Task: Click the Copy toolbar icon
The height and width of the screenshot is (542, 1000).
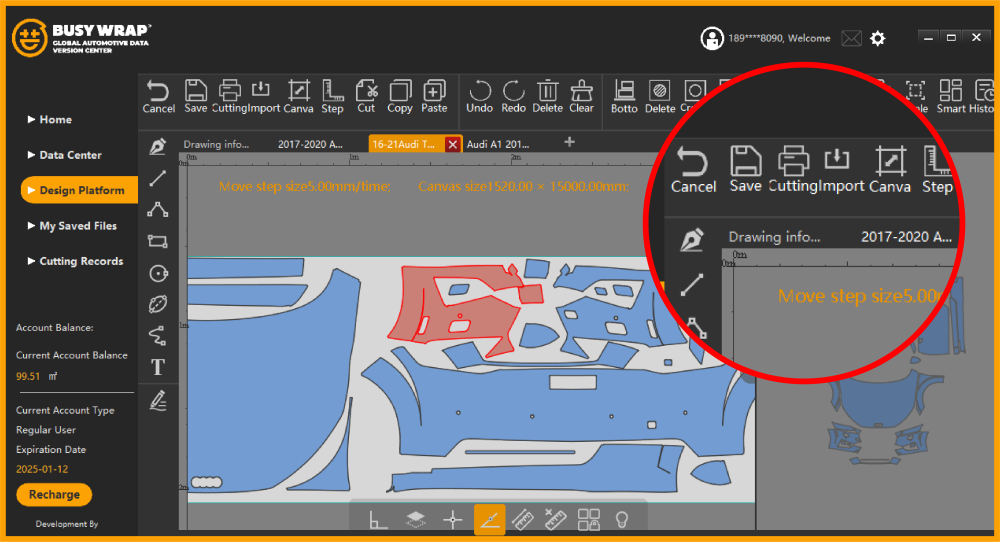Action: [400, 91]
